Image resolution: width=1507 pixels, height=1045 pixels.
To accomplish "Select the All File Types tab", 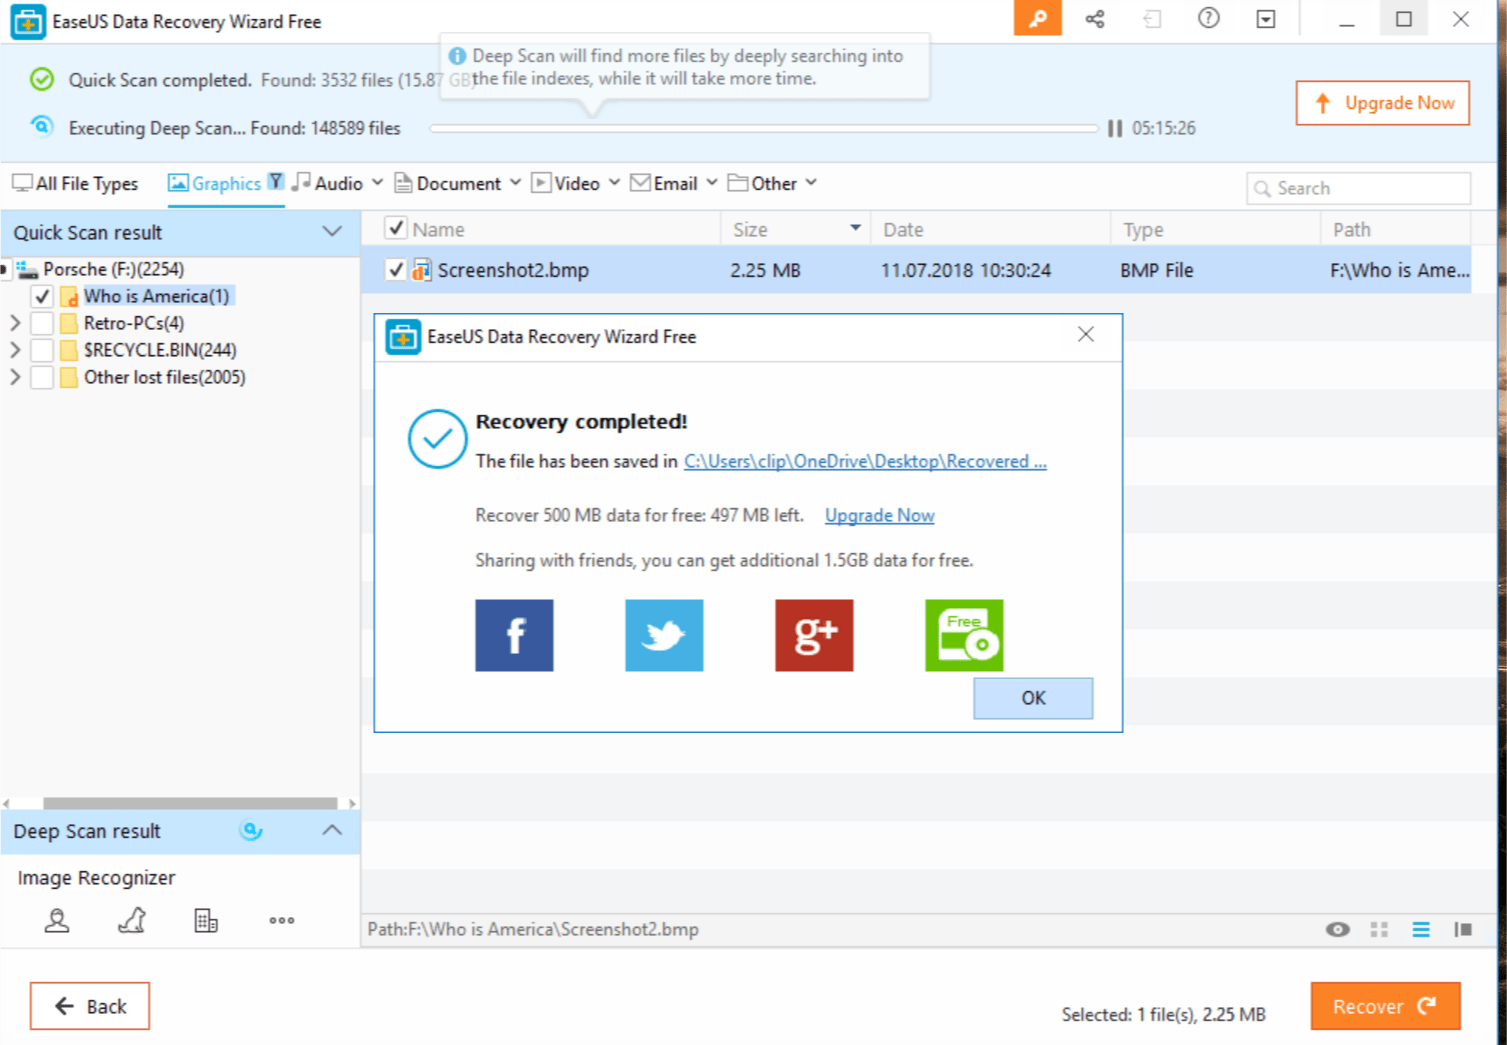I will pyautogui.click(x=76, y=184).
